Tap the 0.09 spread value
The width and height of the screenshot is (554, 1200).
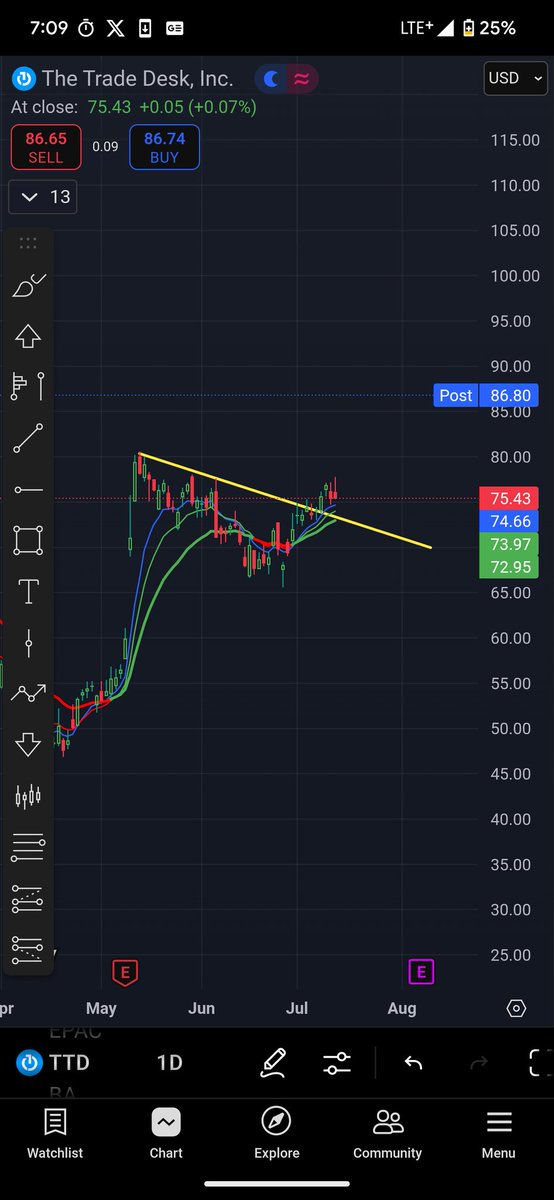point(105,147)
